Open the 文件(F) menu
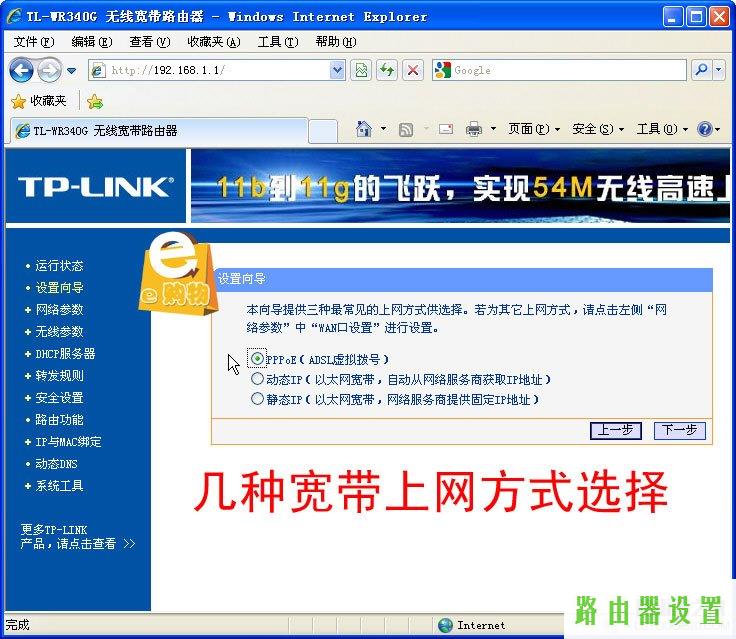The height and width of the screenshot is (639, 736). [34, 42]
